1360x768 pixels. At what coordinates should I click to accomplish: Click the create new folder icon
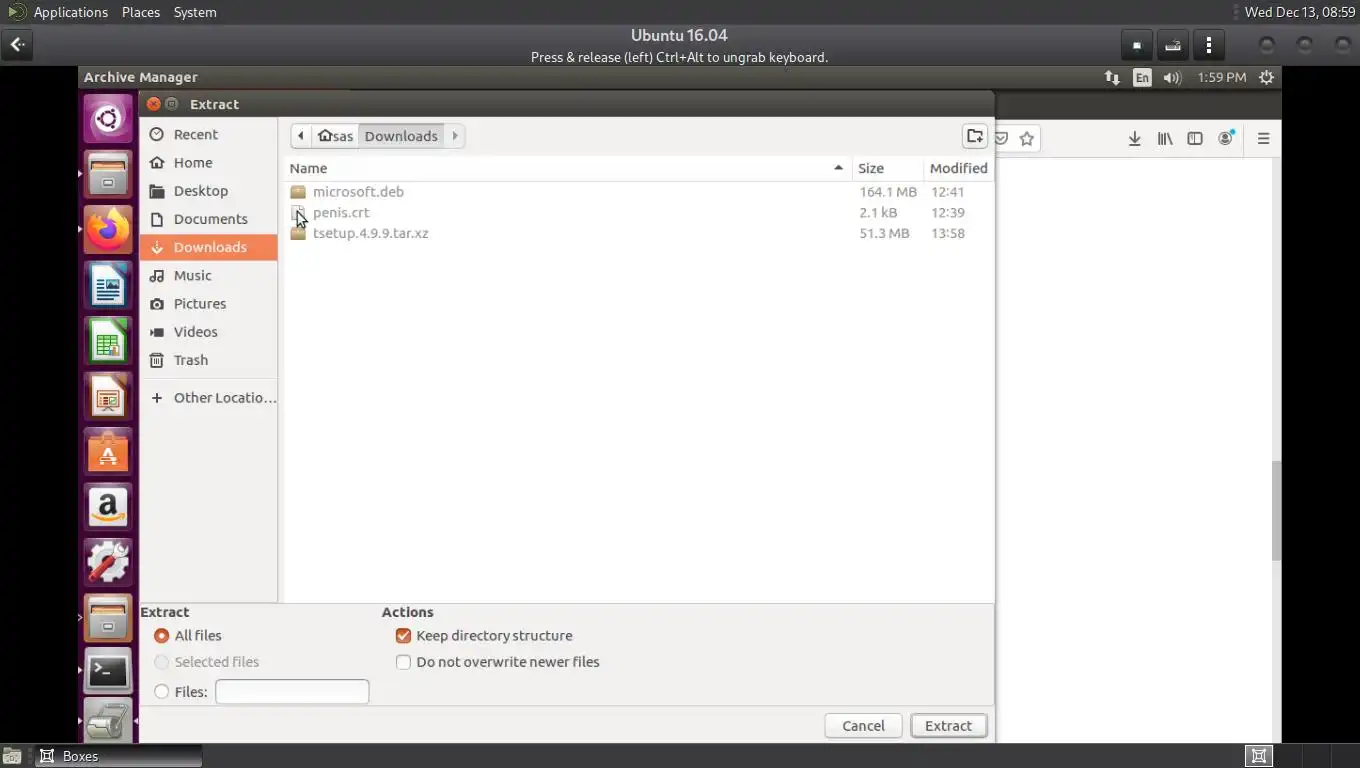click(x=975, y=136)
